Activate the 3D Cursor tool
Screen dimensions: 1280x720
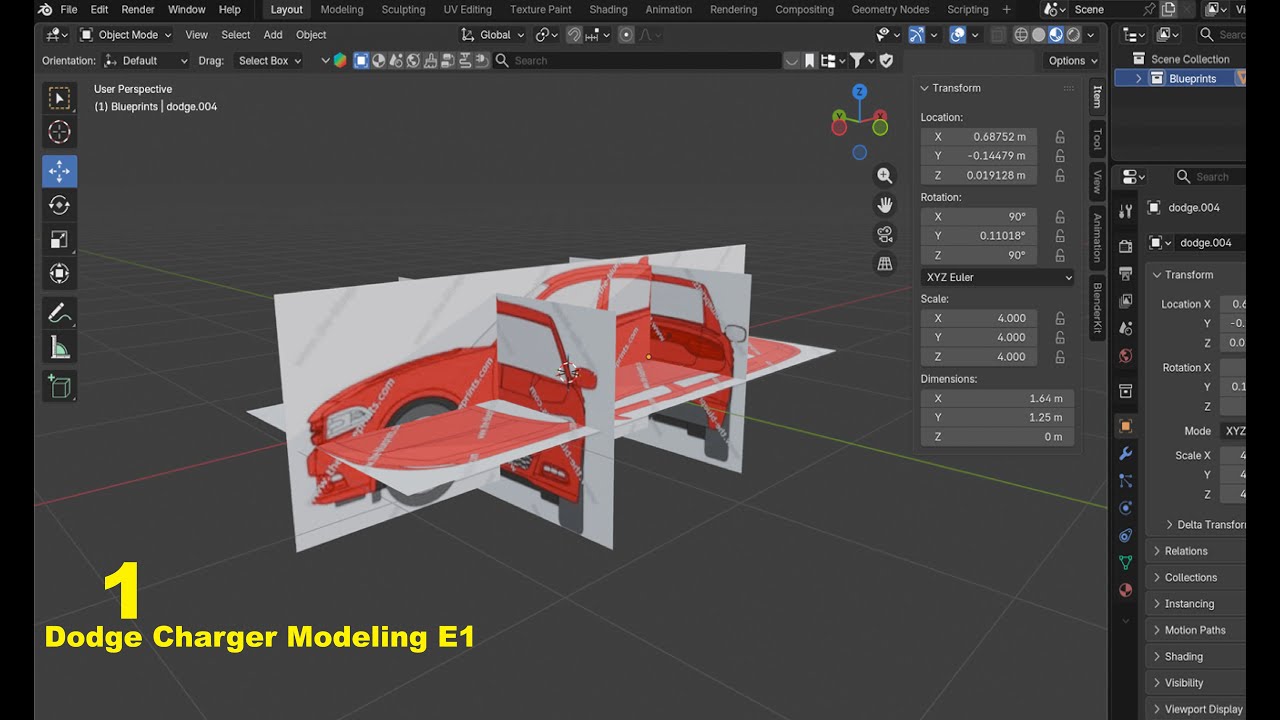(x=59, y=132)
